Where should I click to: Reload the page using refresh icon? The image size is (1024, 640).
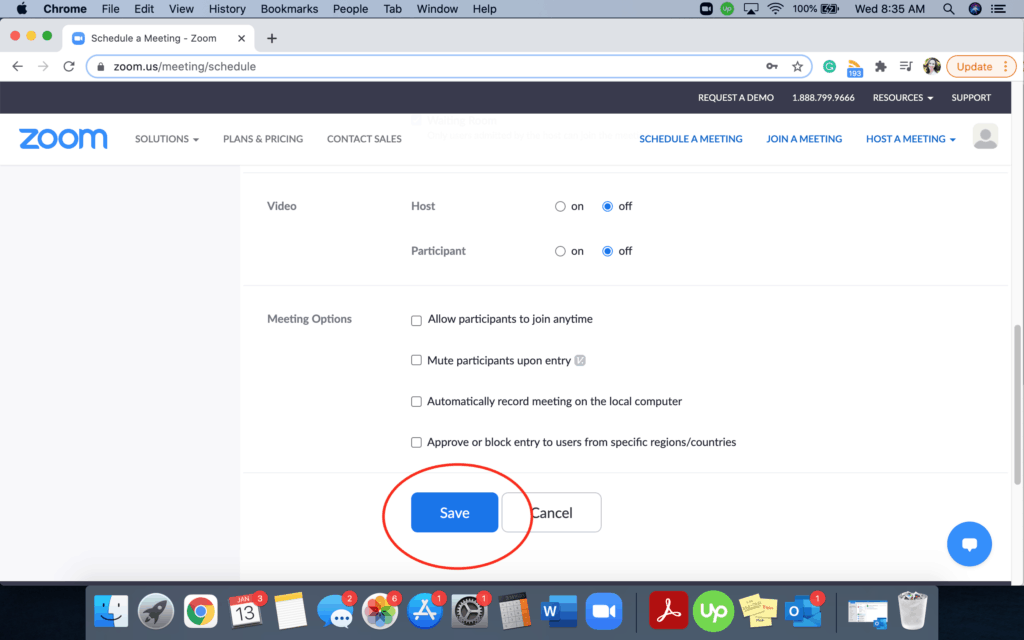[69, 67]
